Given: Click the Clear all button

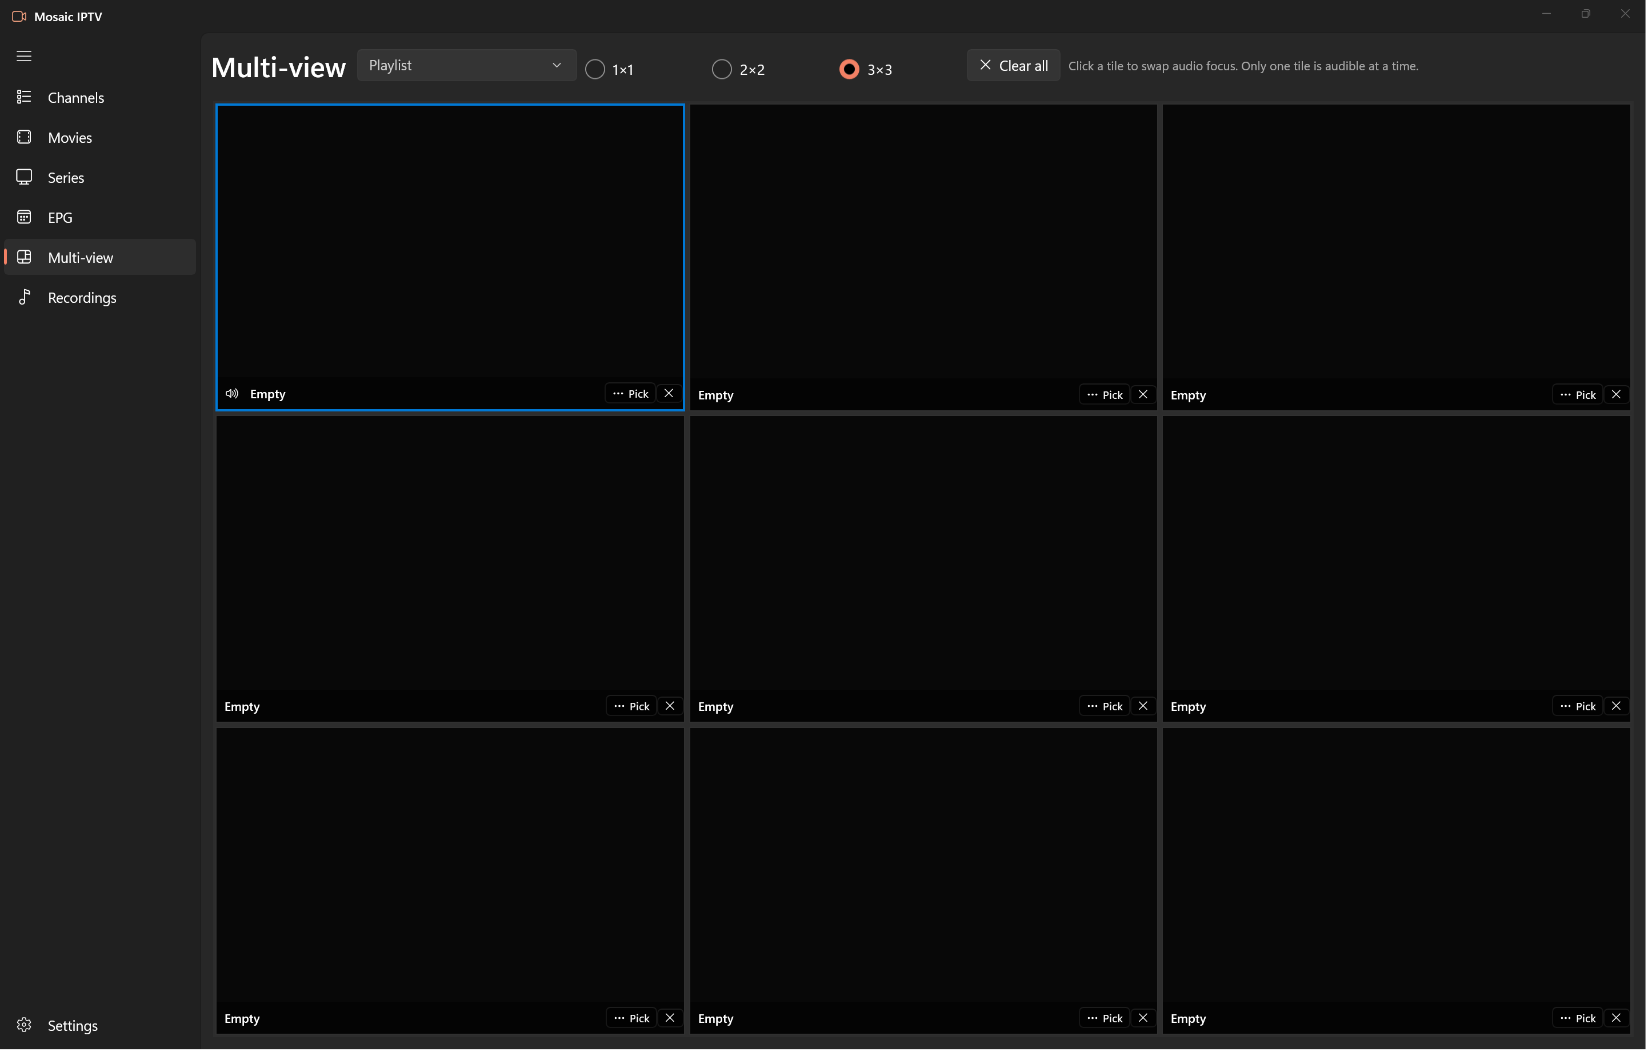Looking at the screenshot, I should (1013, 65).
